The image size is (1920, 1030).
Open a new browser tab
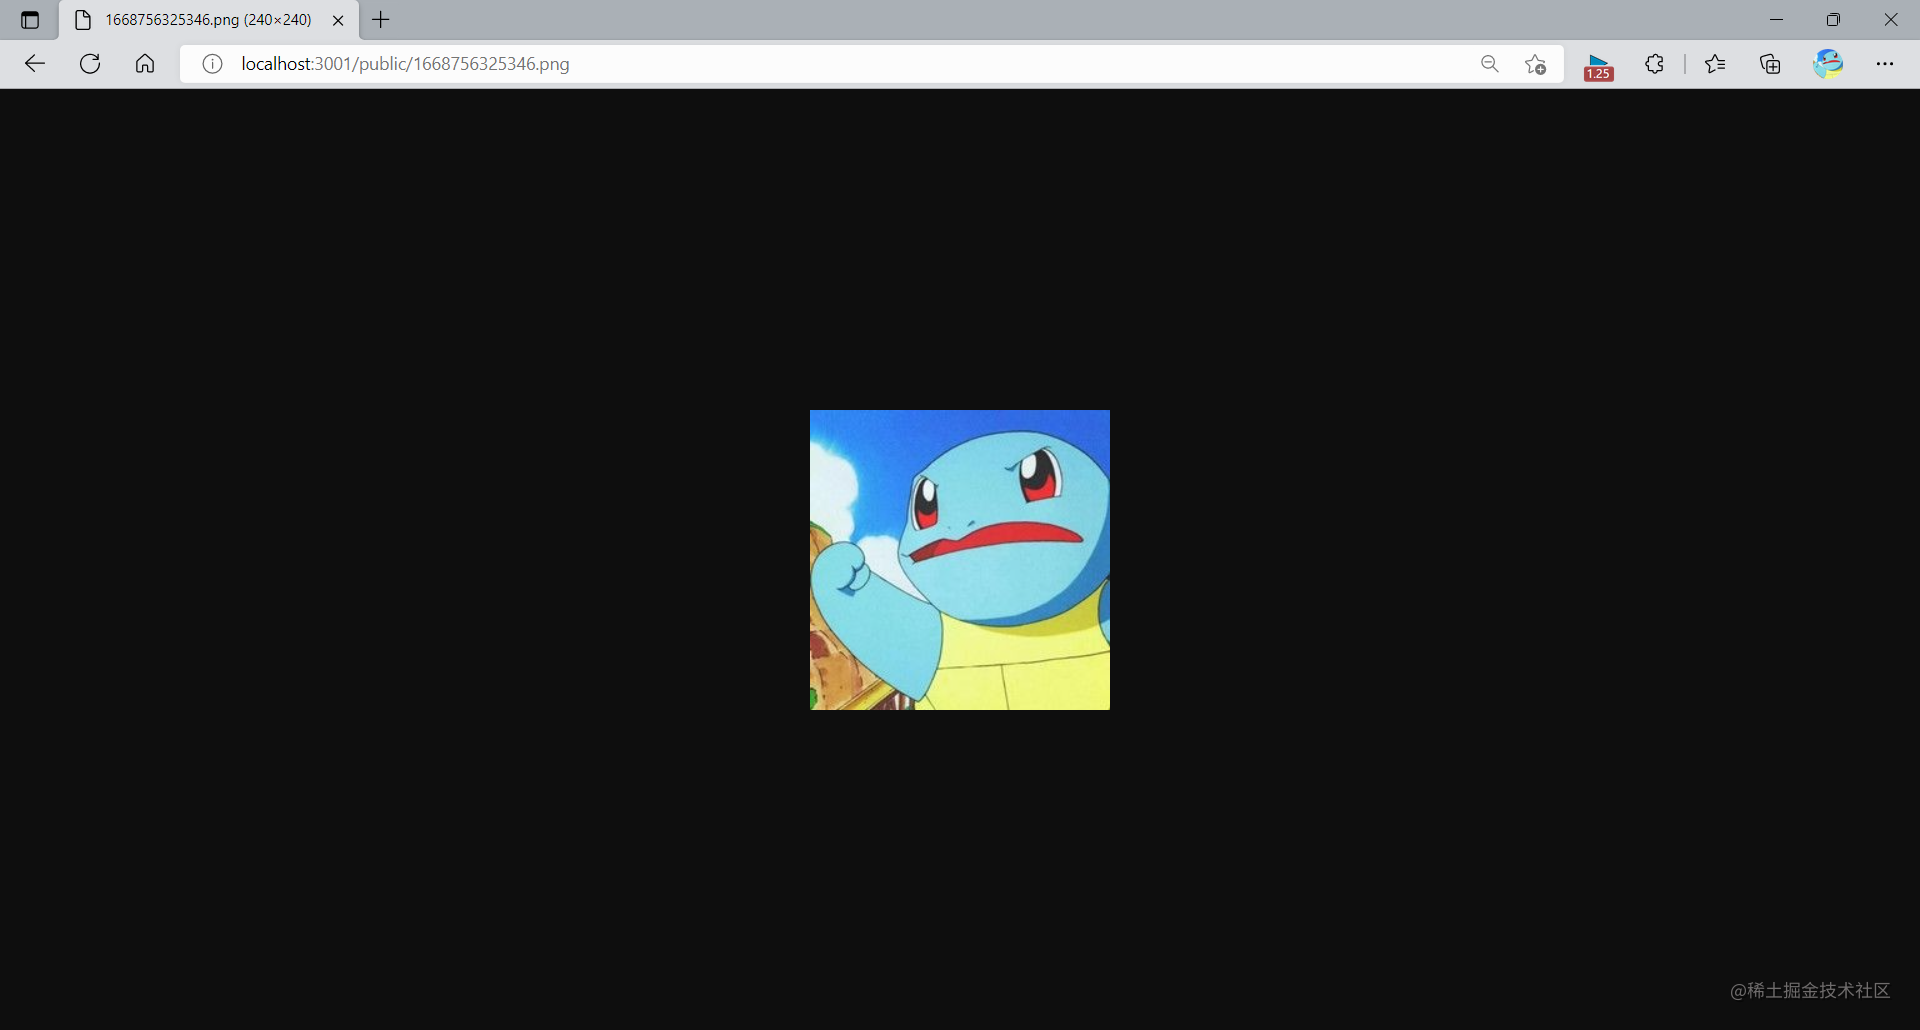click(x=381, y=19)
